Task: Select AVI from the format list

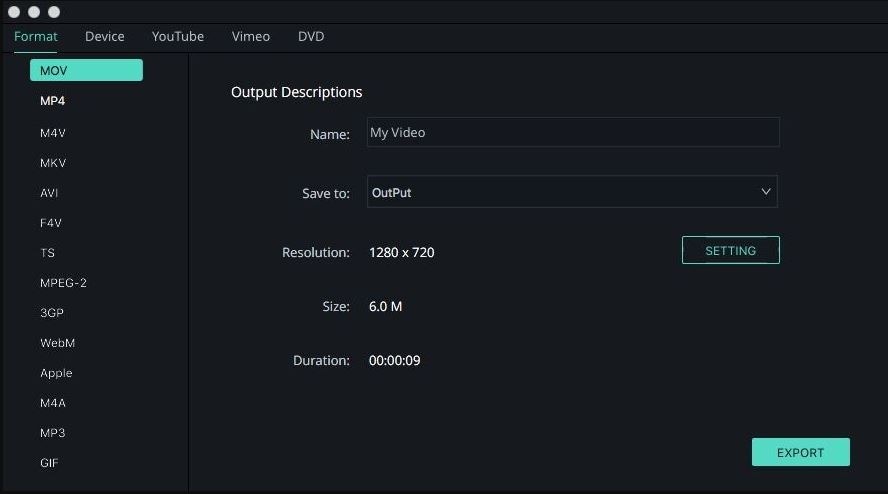Action: [x=49, y=193]
